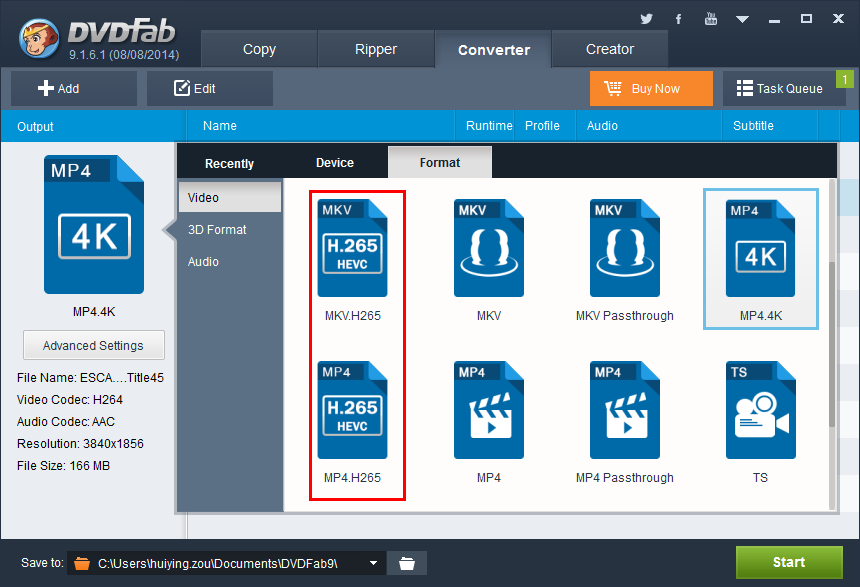Select the MP4.4K format in grid
The image size is (860, 587).
[761, 259]
